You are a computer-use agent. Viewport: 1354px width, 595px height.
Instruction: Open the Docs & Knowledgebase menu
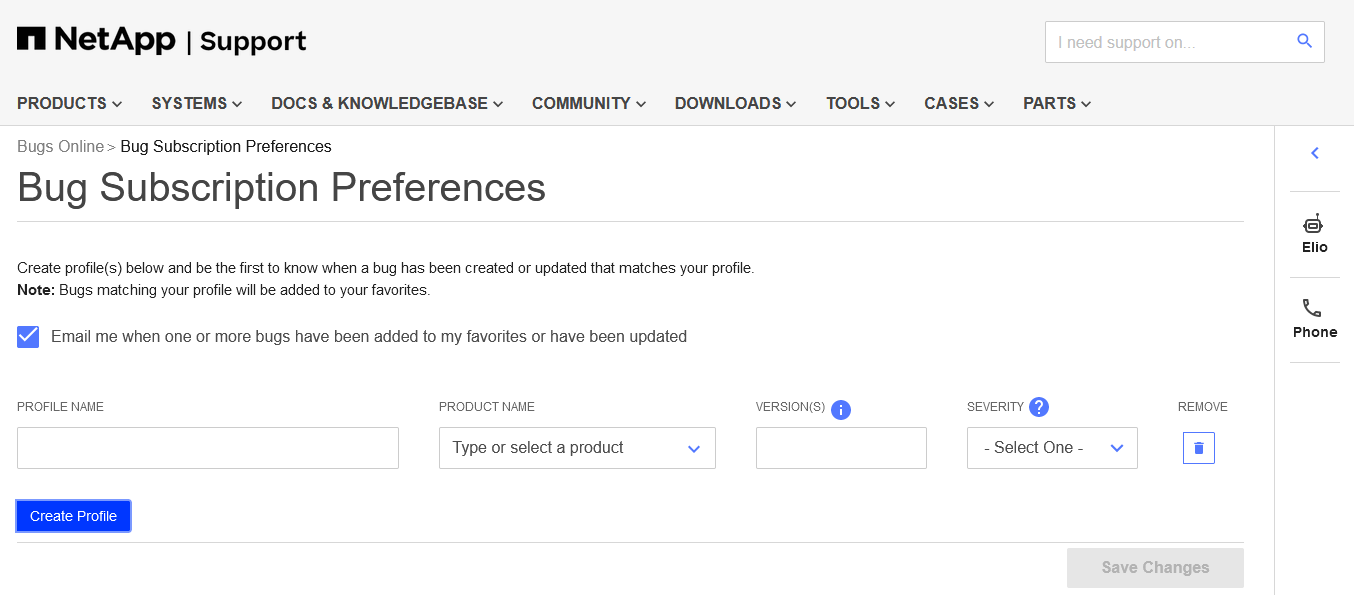click(x=387, y=103)
